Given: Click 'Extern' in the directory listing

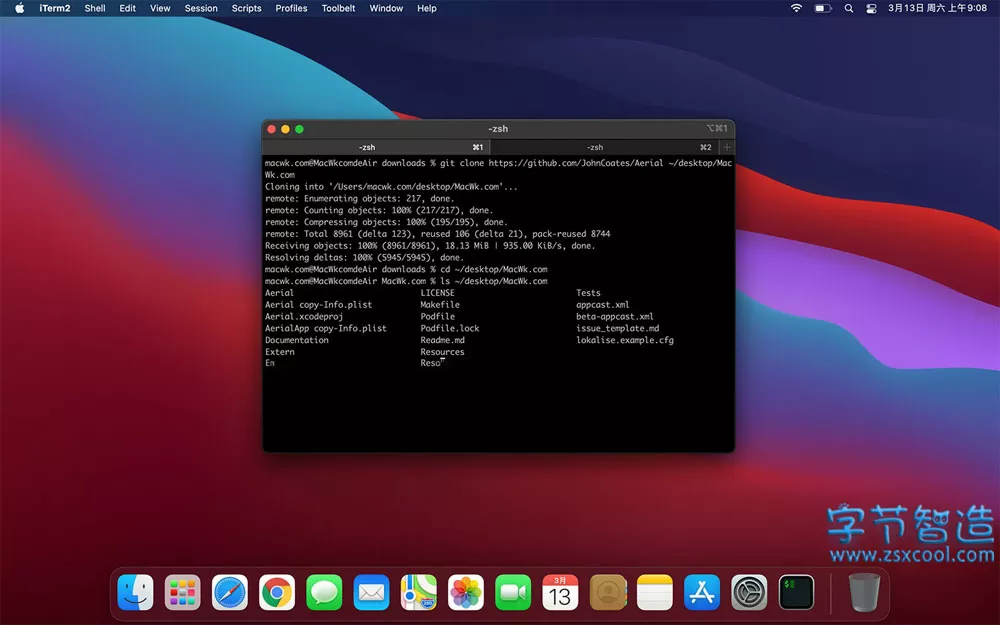Looking at the screenshot, I should (x=280, y=352).
